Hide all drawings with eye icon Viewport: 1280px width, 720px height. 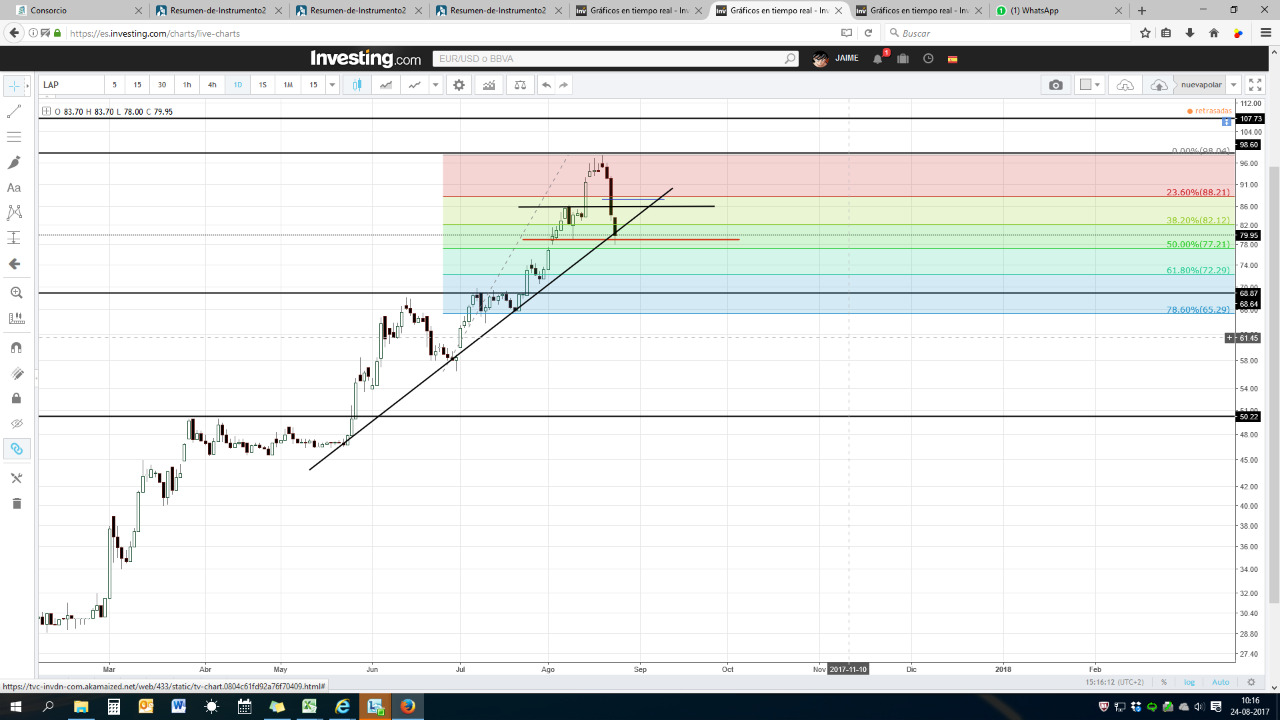coord(16,423)
